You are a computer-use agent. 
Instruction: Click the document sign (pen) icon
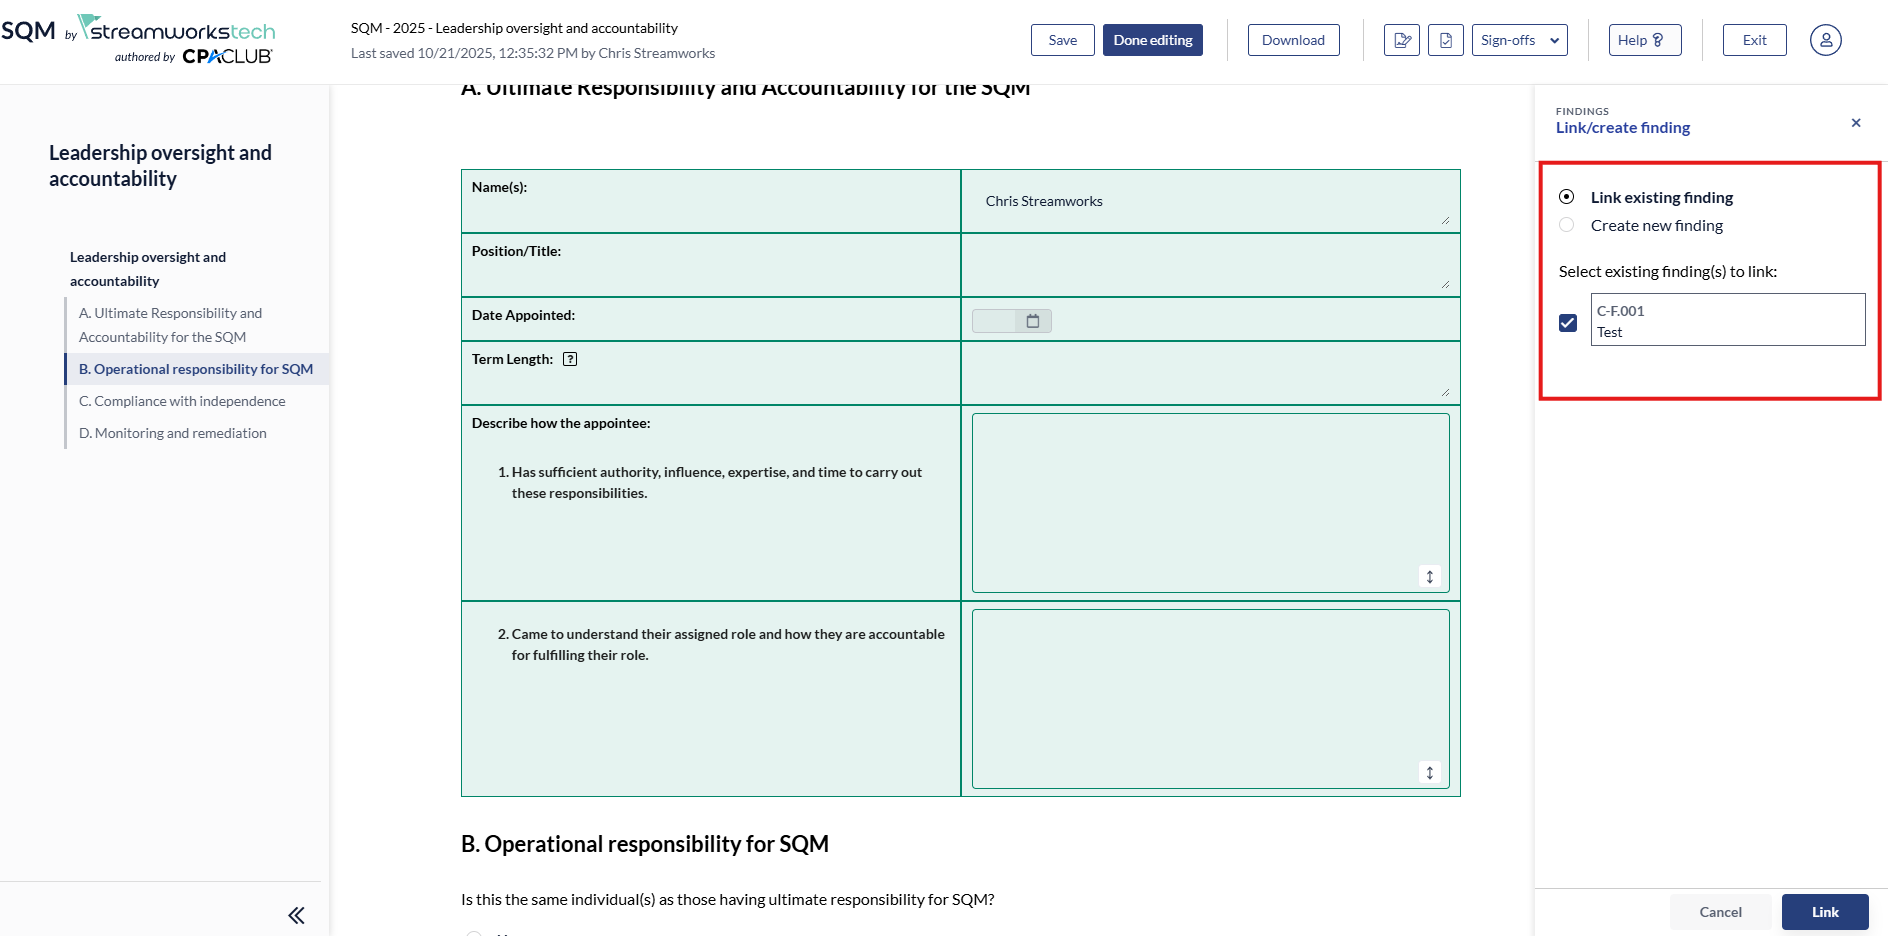(1401, 40)
